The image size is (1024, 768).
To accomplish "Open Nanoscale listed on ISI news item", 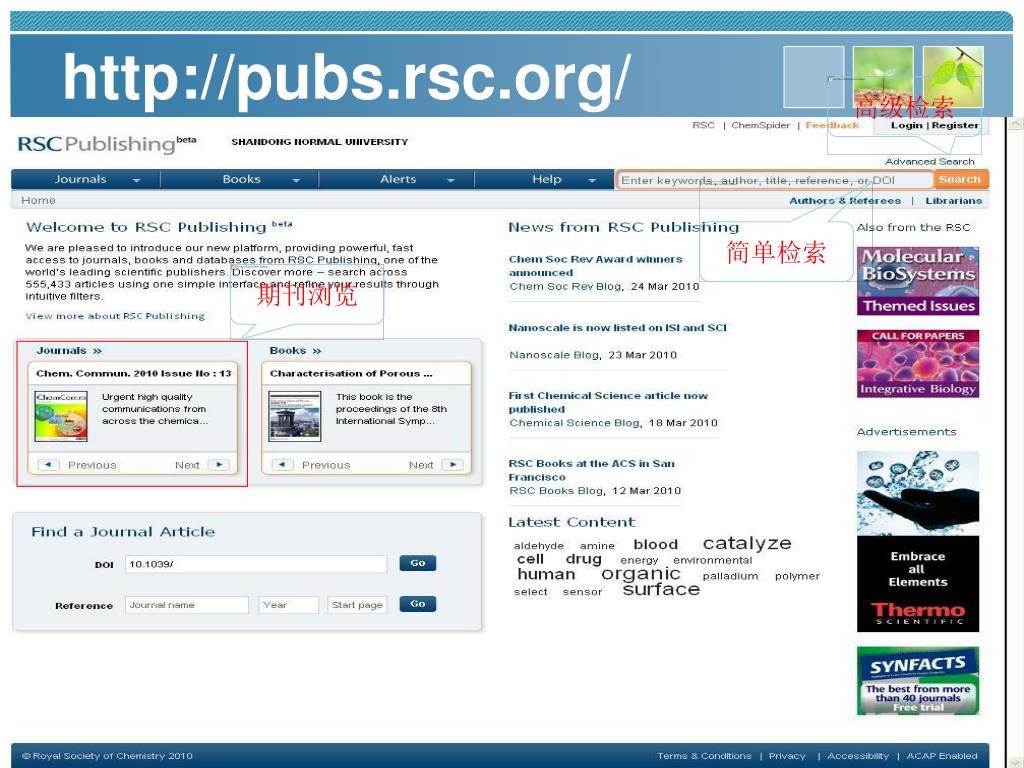I will [x=617, y=328].
